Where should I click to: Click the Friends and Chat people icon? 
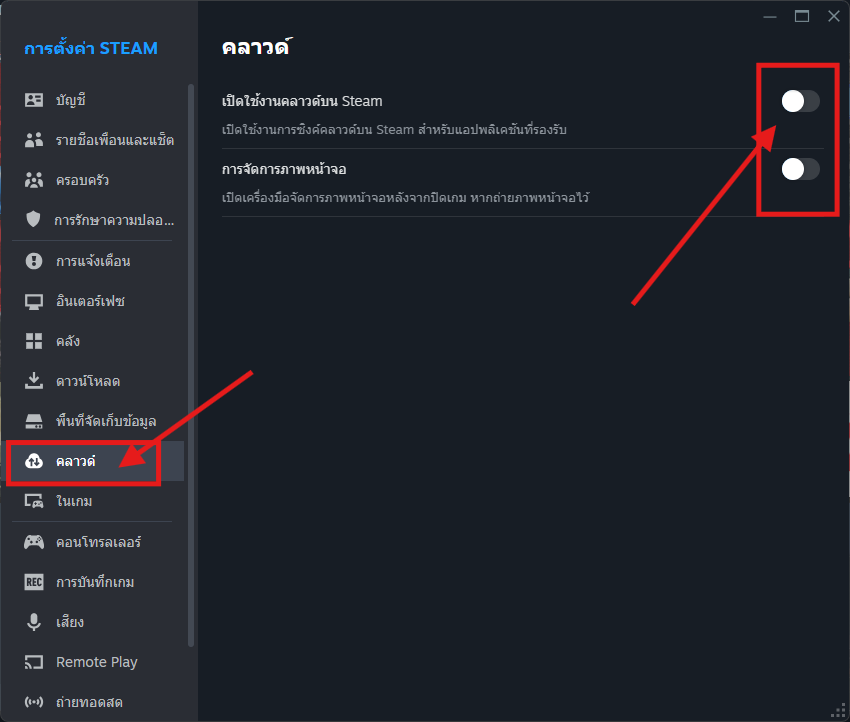pyautogui.click(x=34, y=140)
